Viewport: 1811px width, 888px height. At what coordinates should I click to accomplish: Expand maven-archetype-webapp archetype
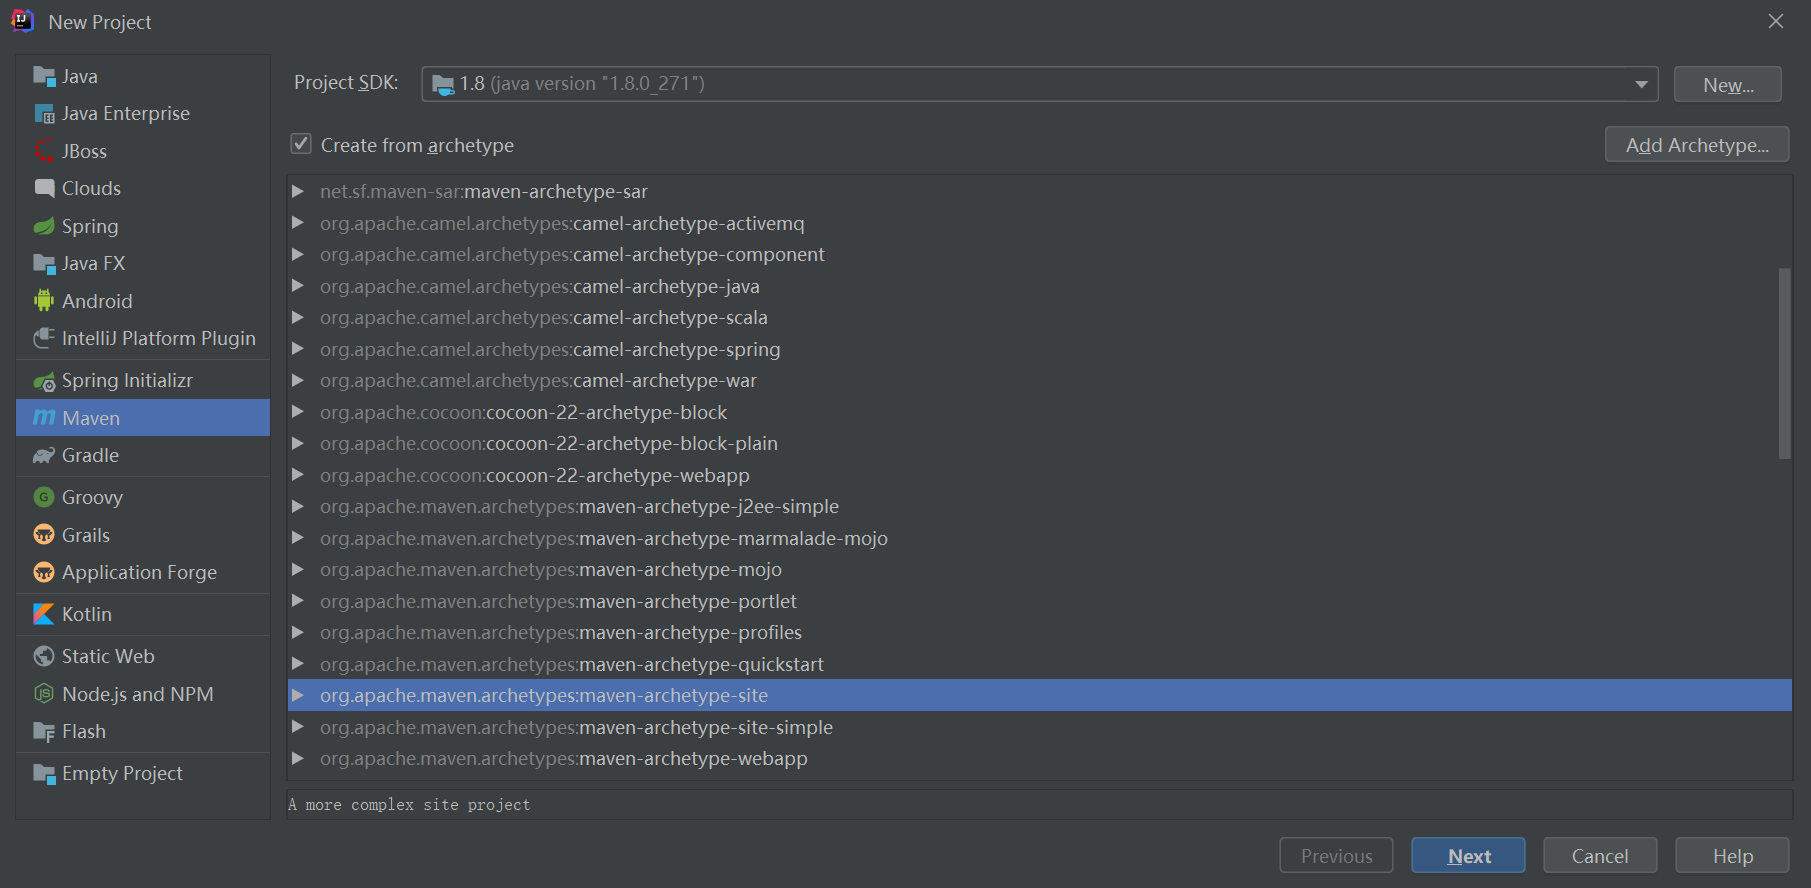(298, 758)
